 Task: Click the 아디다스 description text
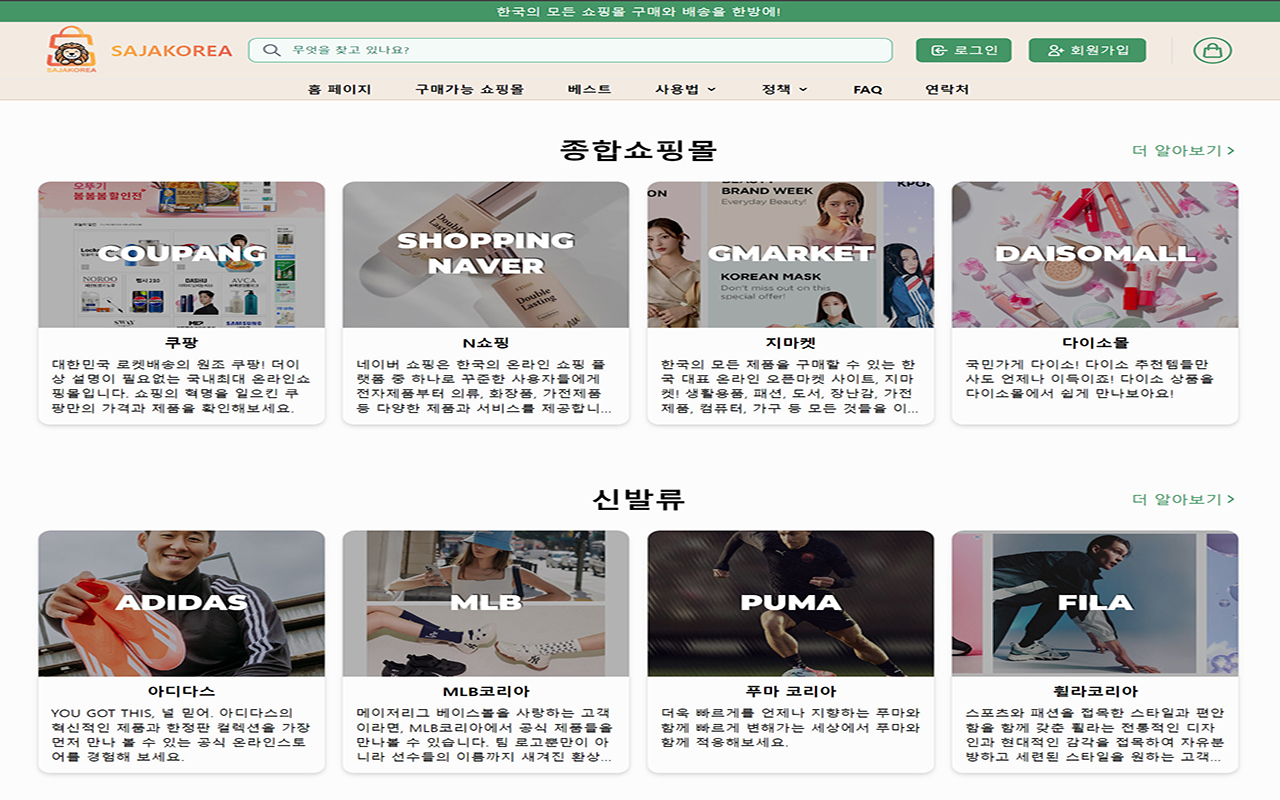181,735
